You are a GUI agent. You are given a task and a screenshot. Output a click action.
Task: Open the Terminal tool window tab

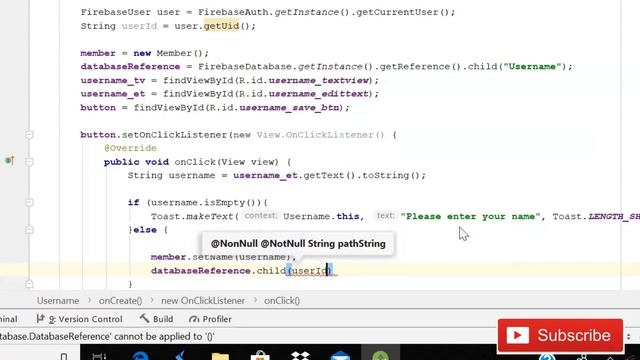[8, 319]
